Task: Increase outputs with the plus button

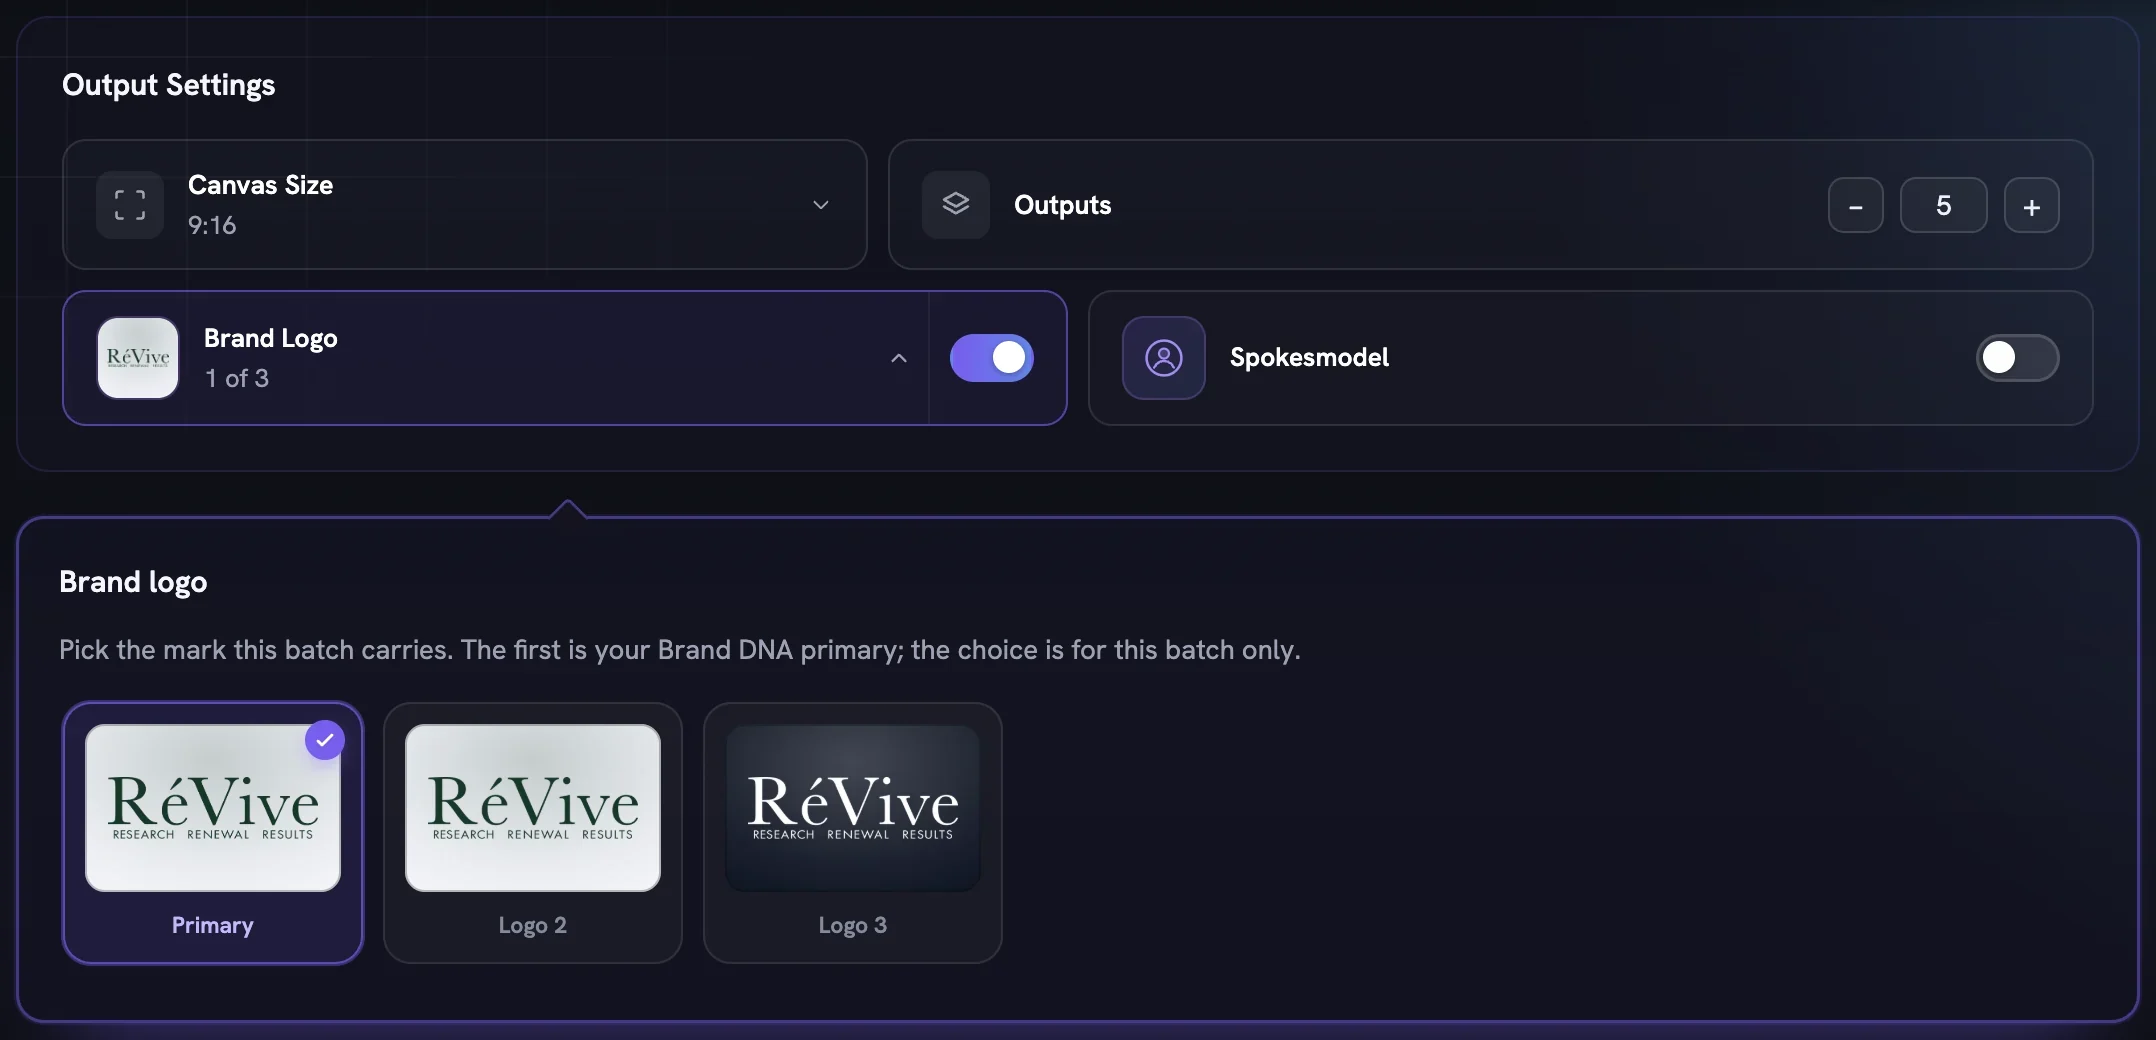Action: pyautogui.click(x=2032, y=206)
